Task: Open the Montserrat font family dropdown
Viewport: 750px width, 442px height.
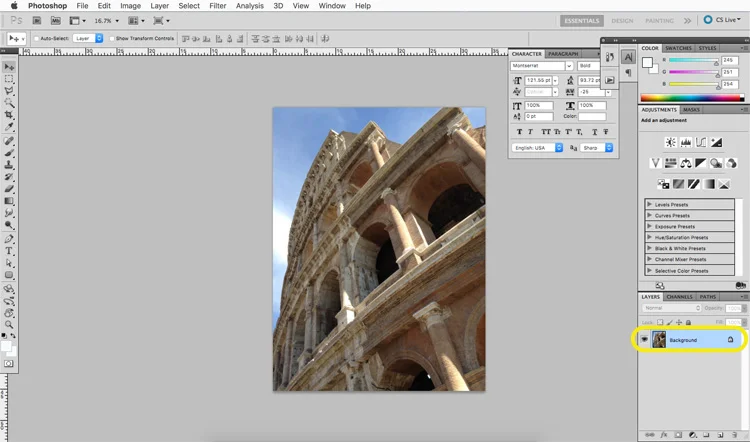Action: [542, 66]
